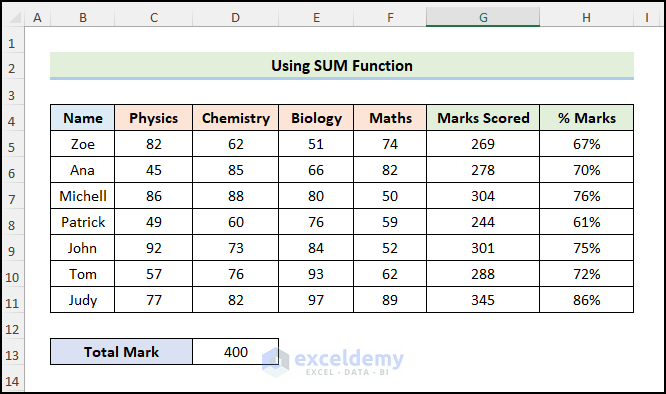Click the % Marks header cell
Image resolution: width=666 pixels, height=394 pixels.
coord(586,118)
